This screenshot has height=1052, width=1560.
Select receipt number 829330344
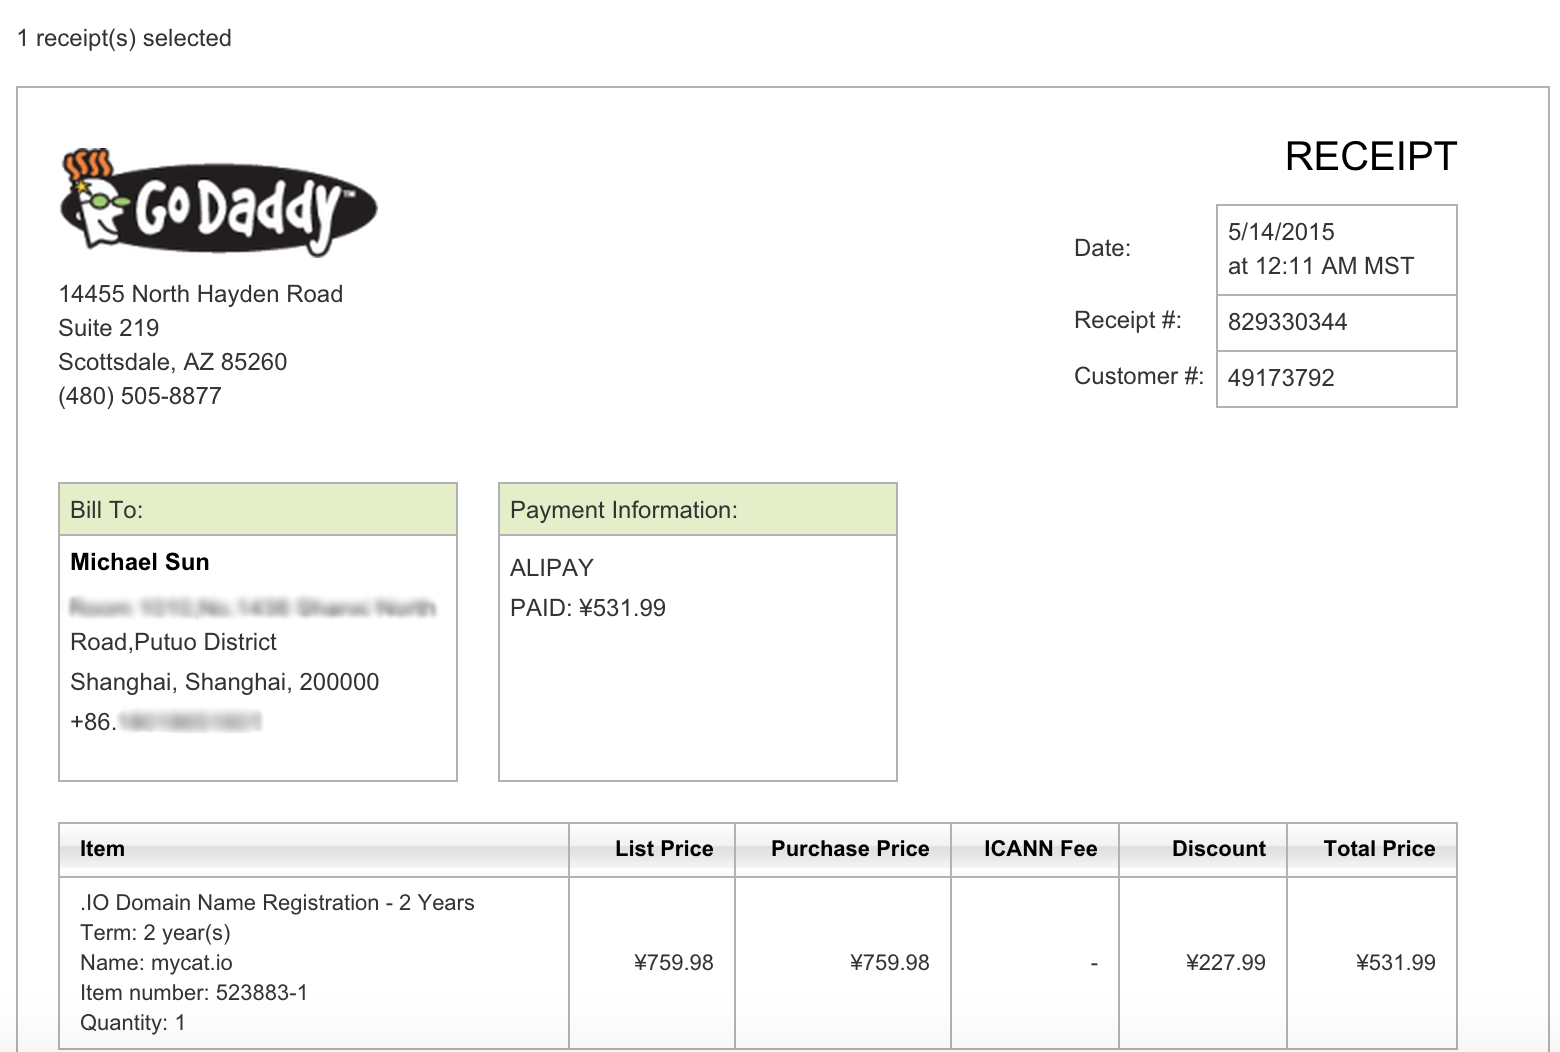[x=1287, y=322]
